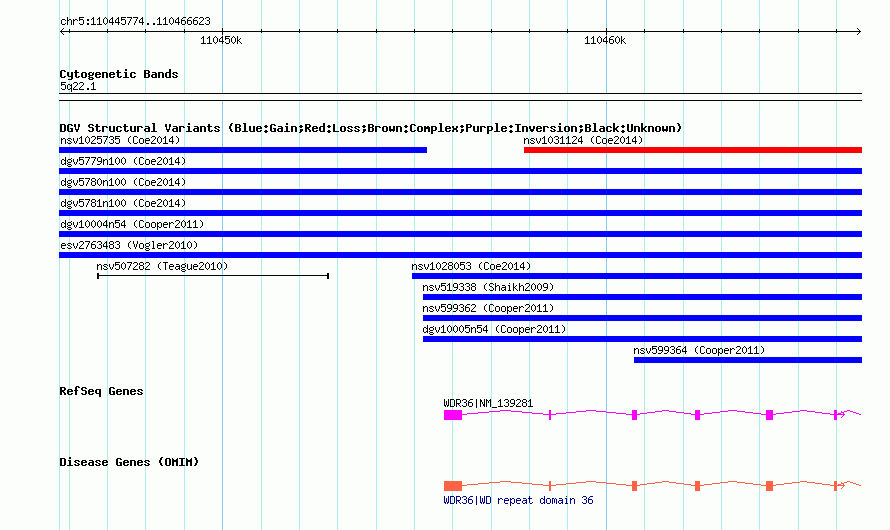Open the dgv10005n54 (Cooper2011) label
Image resolution: width=890 pixels, height=530 pixels.
pyautogui.click(x=494, y=329)
